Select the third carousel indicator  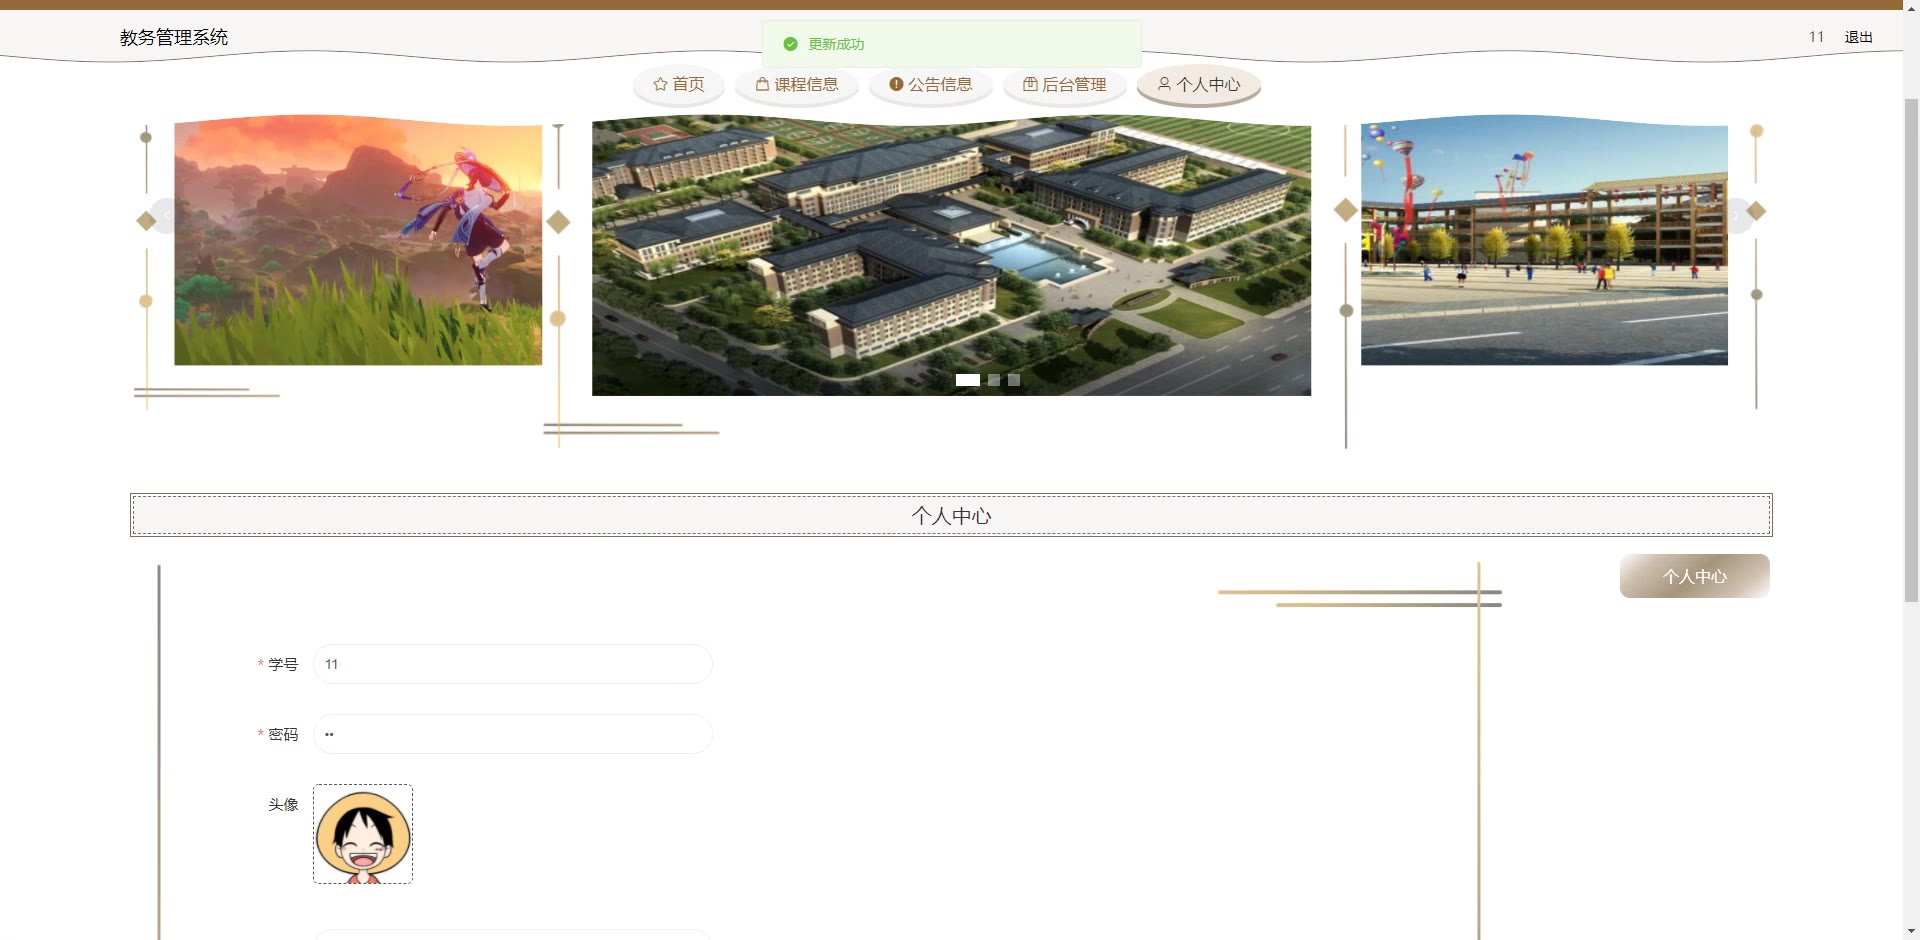[1014, 380]
